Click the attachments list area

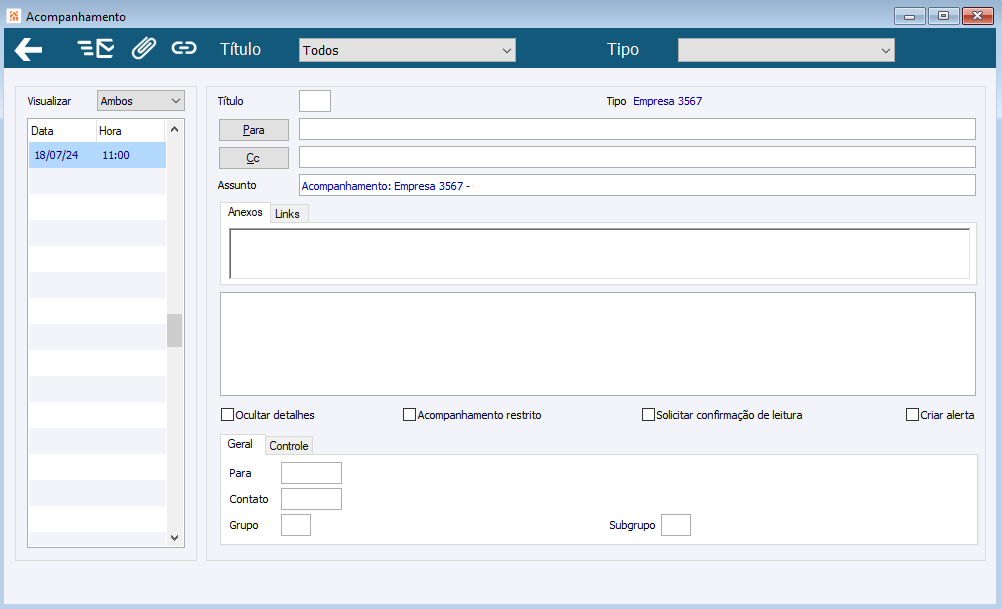(599, 254)
